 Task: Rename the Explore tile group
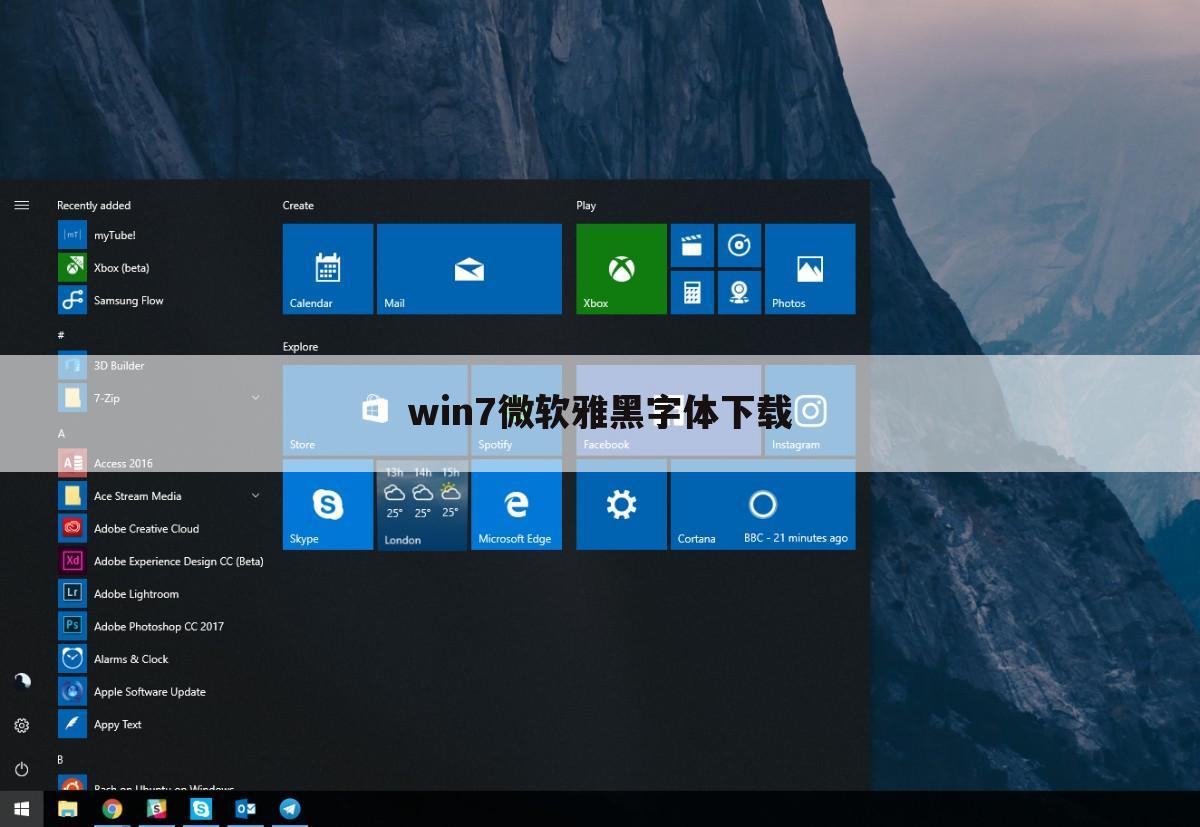tap(300, 346)
